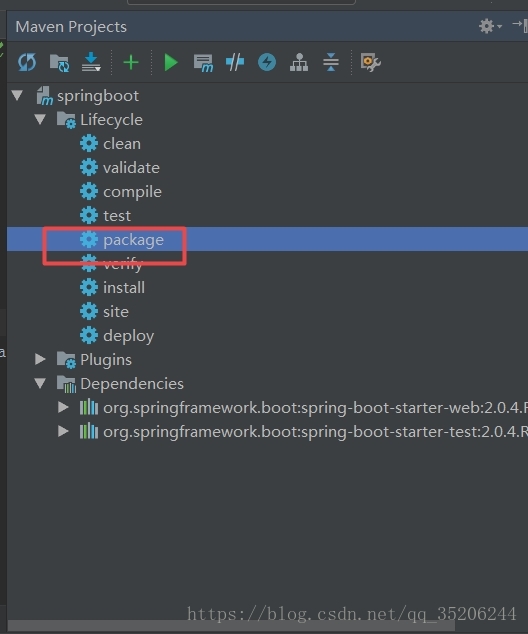Expand spring-boot-starter-test dependency
The image size is (528, 634).
63,431
